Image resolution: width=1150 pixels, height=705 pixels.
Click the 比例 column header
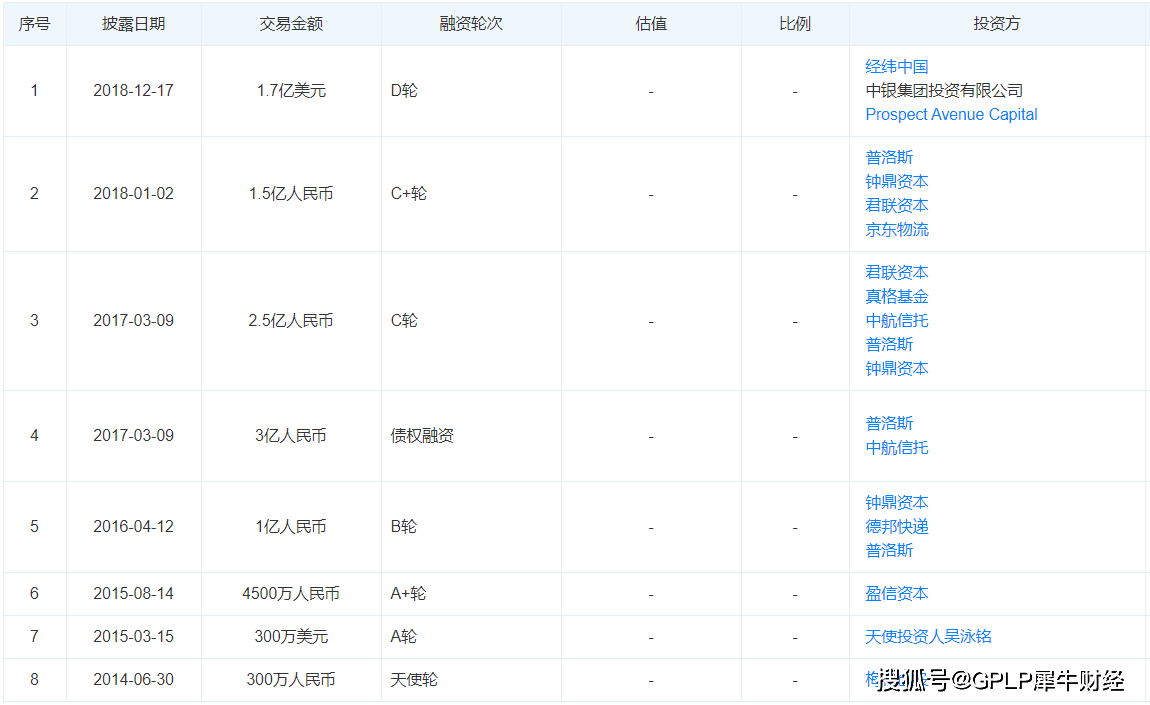pos(795,23)
